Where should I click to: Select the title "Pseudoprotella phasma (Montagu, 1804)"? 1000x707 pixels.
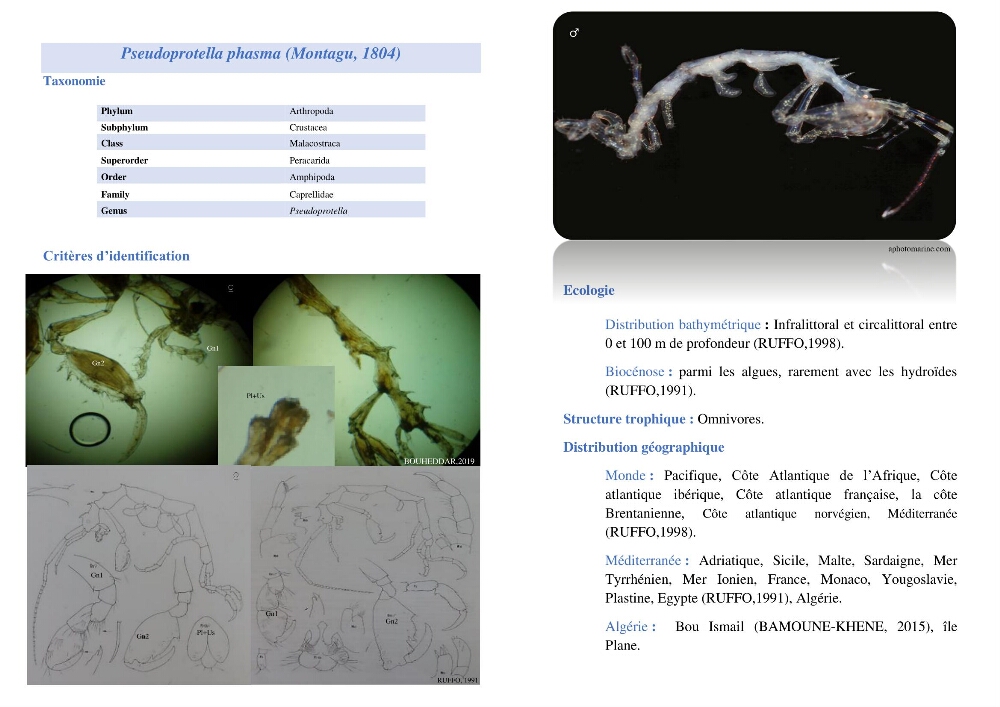tap(261, 54)
